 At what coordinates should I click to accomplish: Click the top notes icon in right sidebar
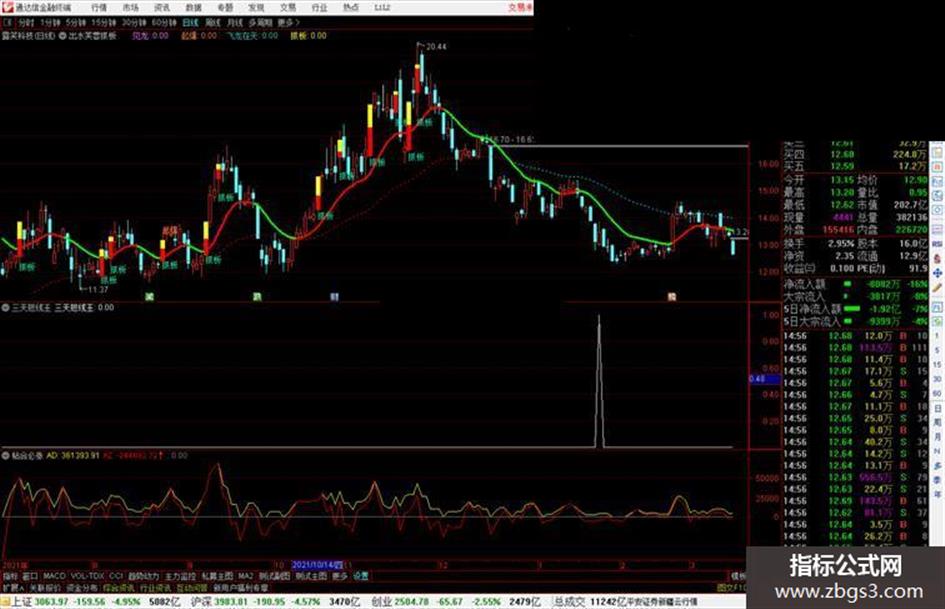click(937, 151)
